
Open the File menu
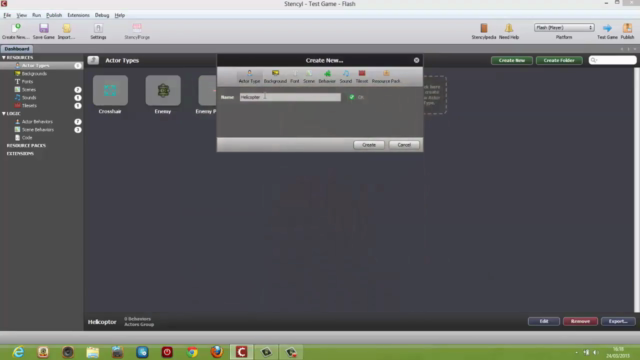7,15
